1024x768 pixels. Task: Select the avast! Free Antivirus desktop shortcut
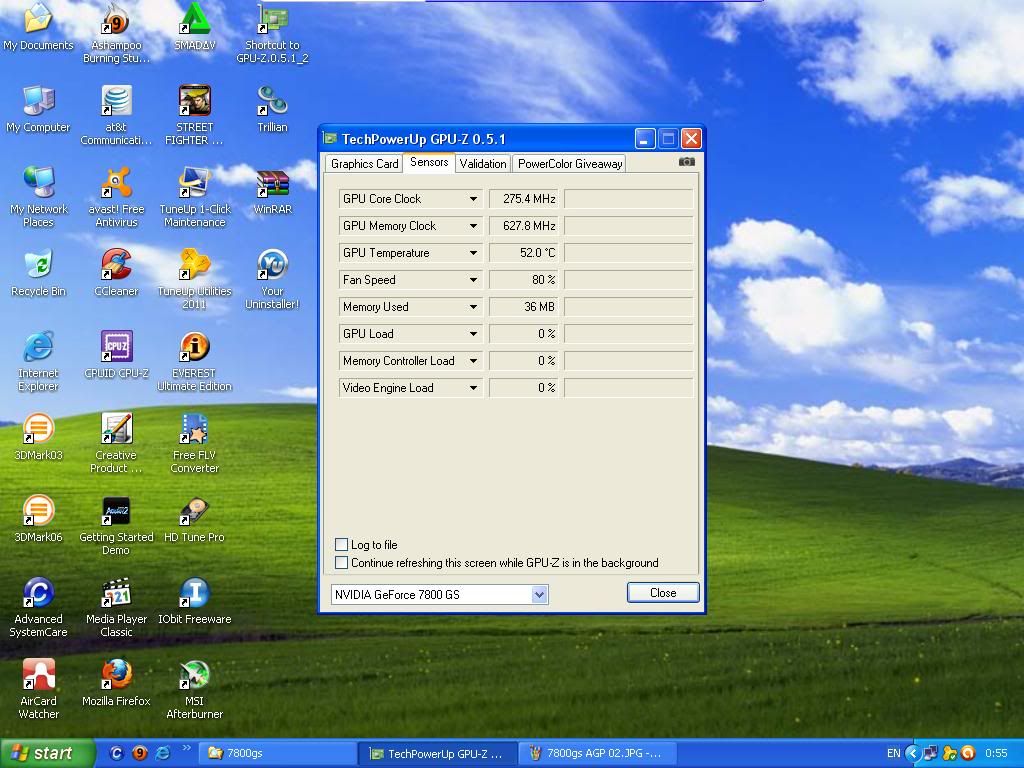coord(116,199)
